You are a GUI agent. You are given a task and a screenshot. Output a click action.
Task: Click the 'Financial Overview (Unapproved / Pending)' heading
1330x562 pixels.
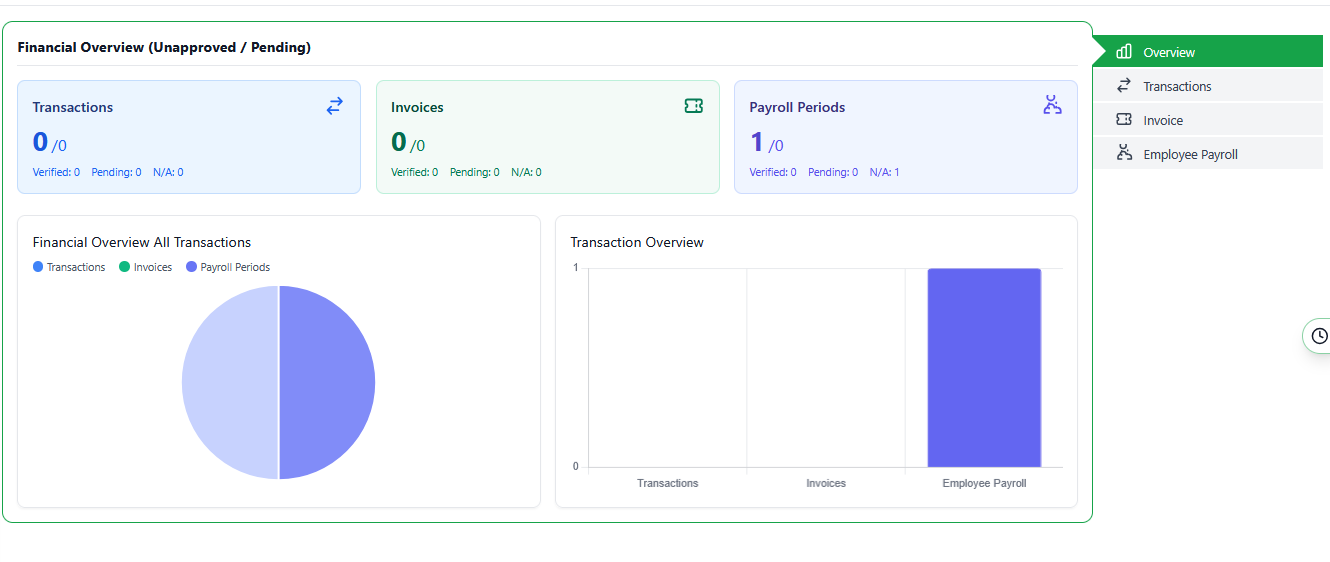[x=164, y=47]
